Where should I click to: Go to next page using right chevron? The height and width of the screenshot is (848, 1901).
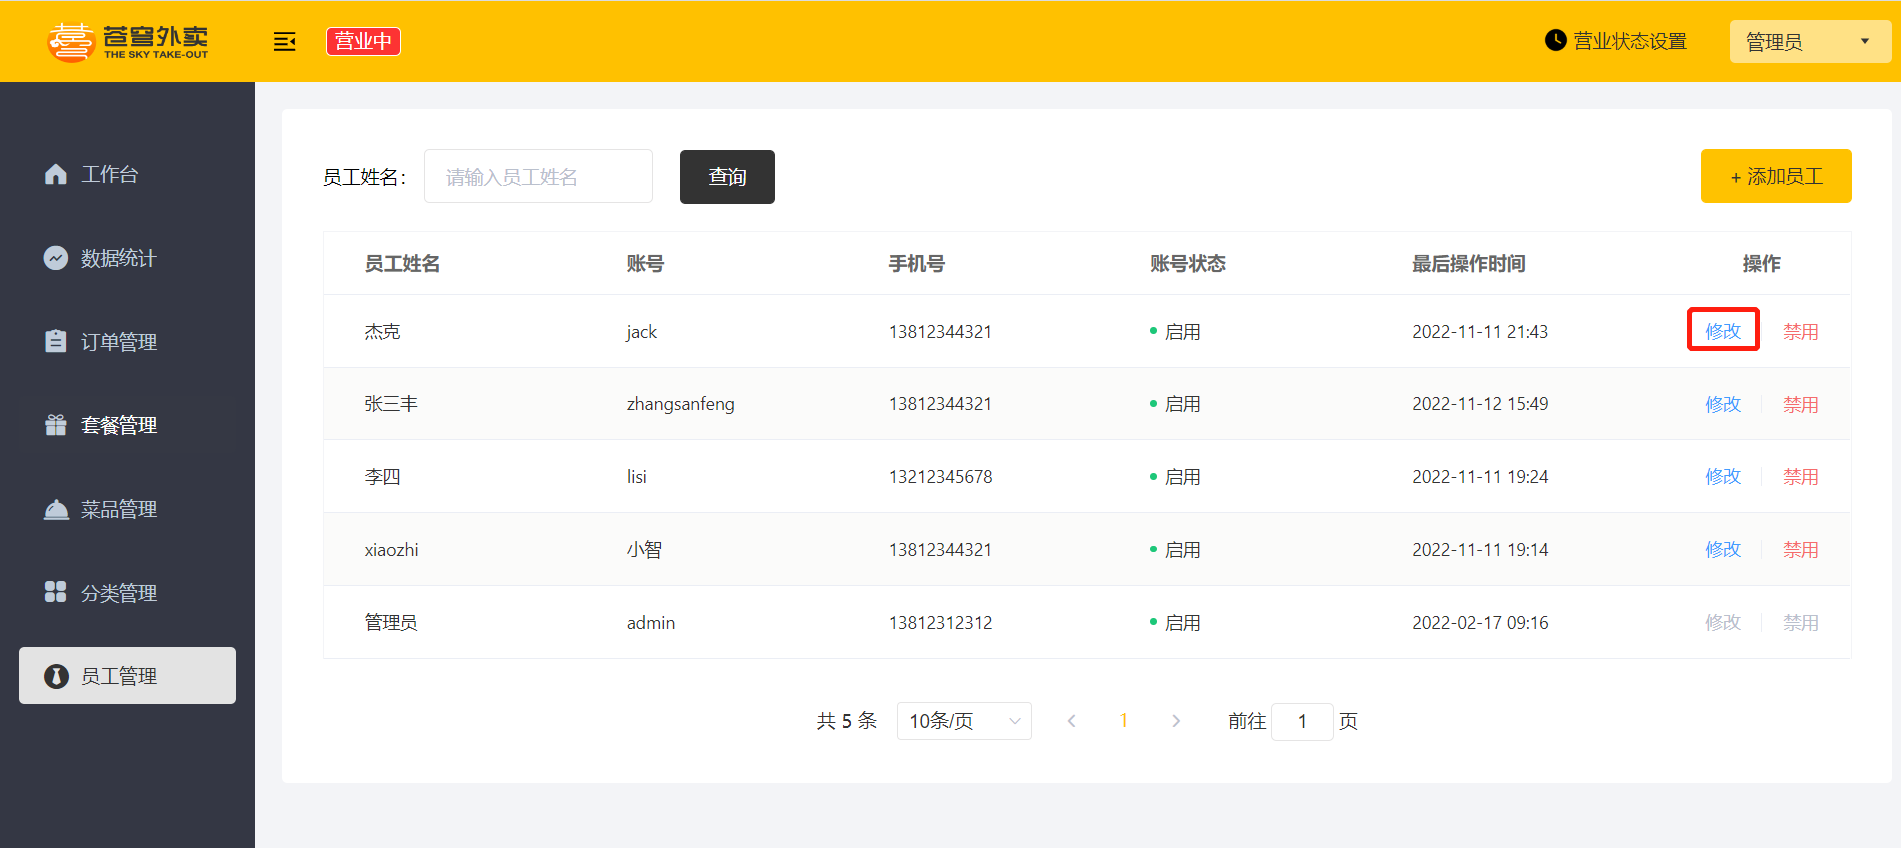pyautogui.click(x=1176, y=721)
